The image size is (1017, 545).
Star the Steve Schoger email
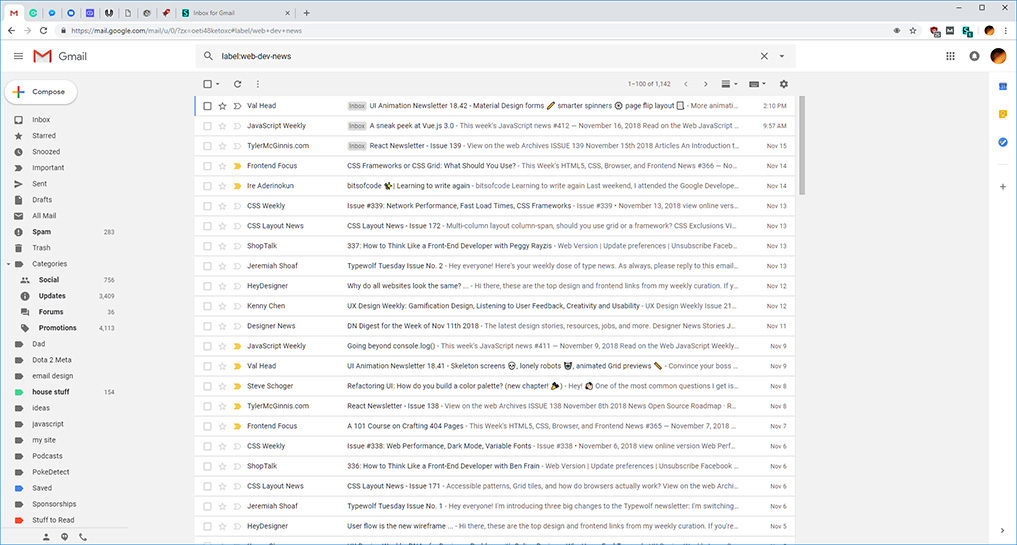222,386
